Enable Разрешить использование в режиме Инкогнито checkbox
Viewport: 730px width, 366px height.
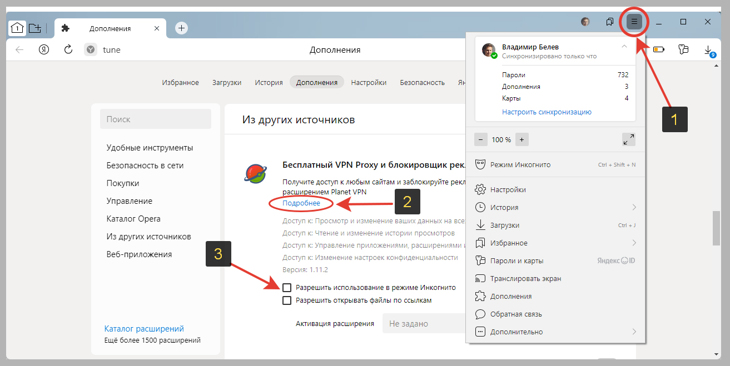pos(287,287)
